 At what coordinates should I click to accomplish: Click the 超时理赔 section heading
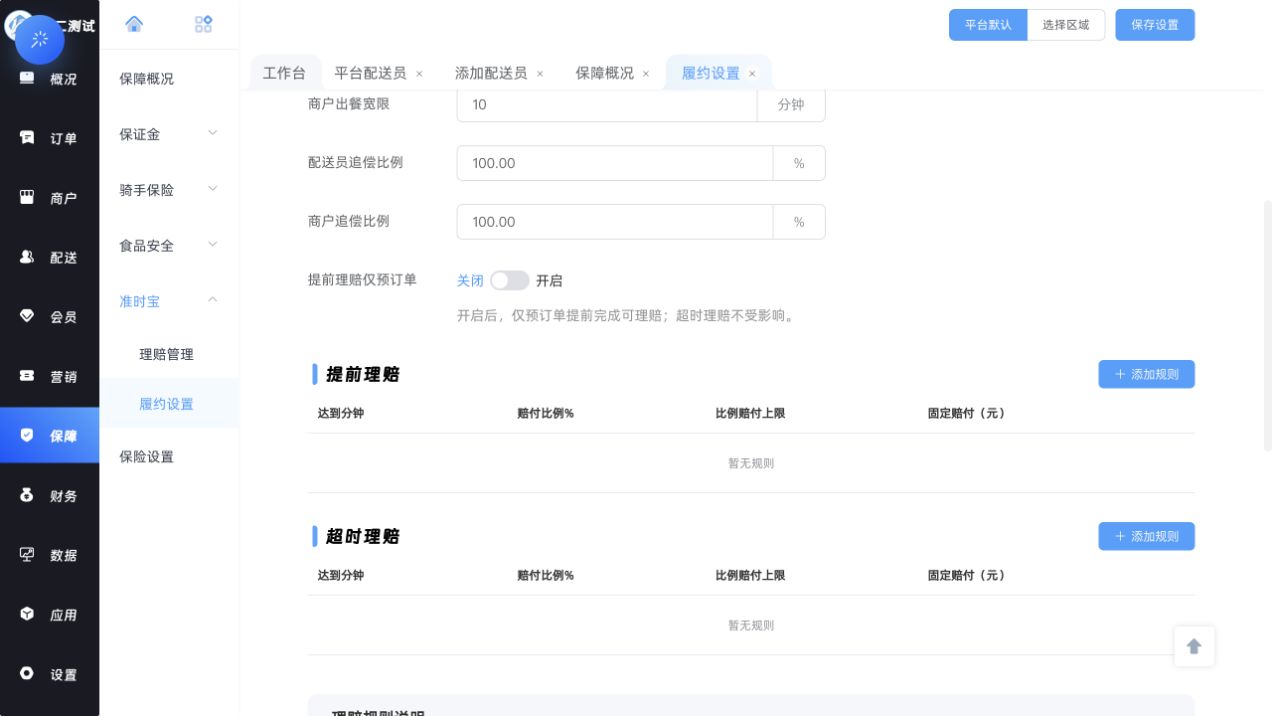click(362, 536)
